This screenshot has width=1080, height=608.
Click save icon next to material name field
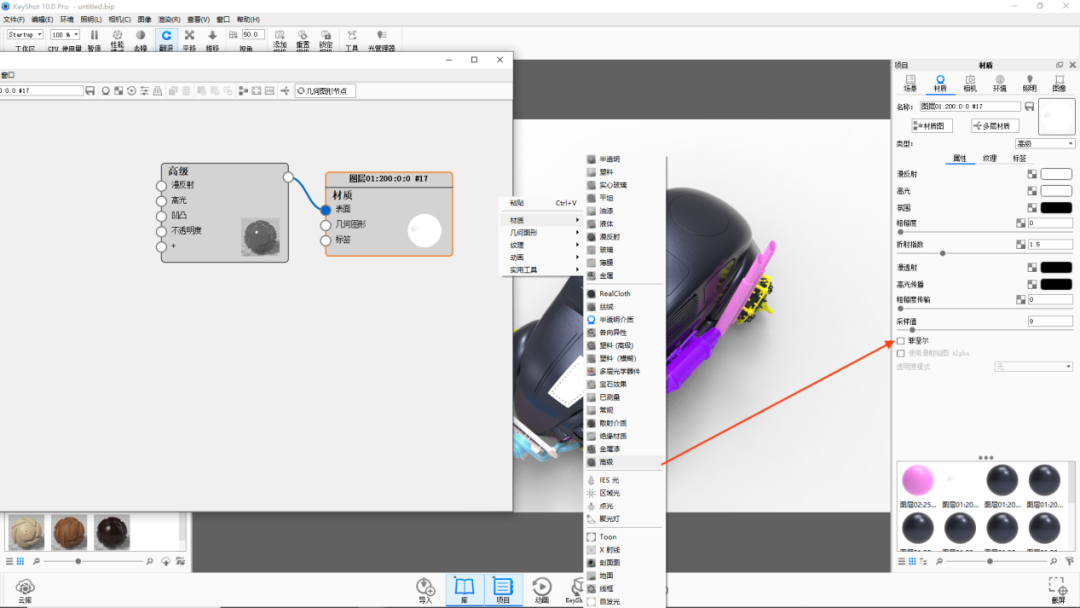point(1029,107)
